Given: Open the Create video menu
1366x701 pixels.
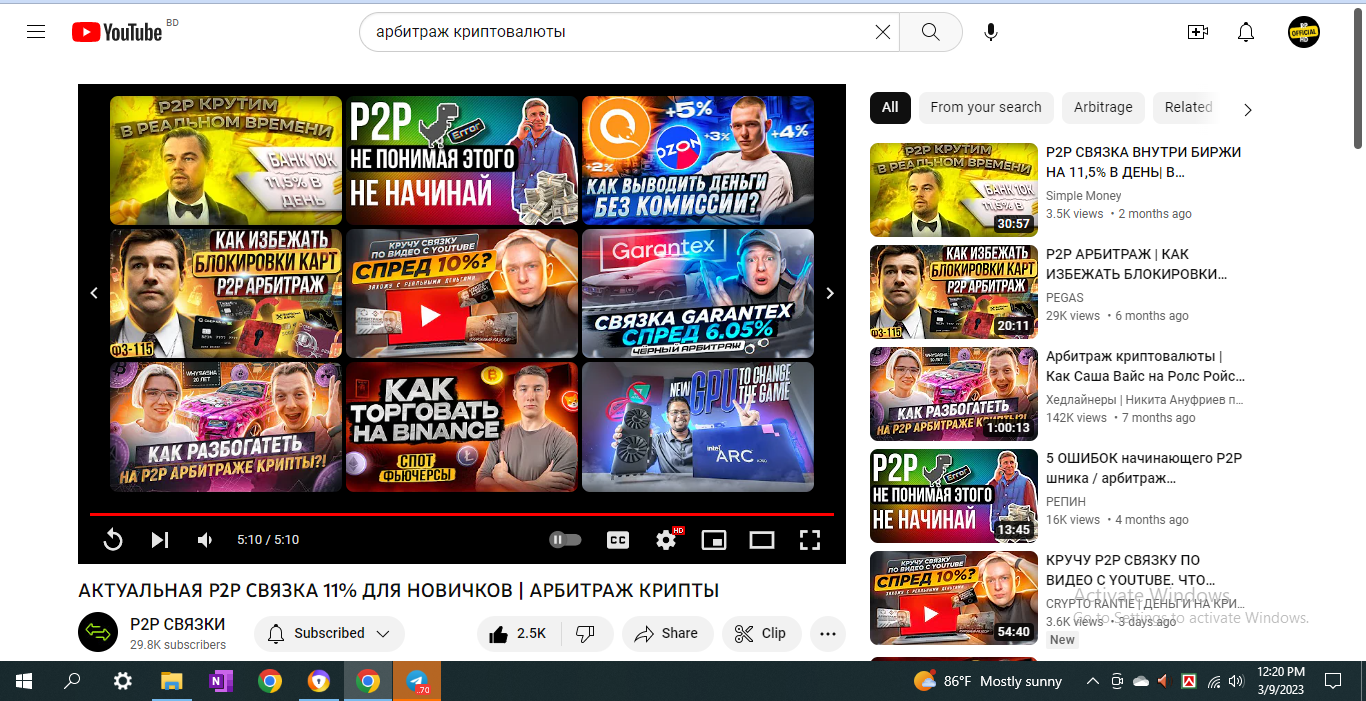Looking at the screenshot, I should [x=1197, y=32].
